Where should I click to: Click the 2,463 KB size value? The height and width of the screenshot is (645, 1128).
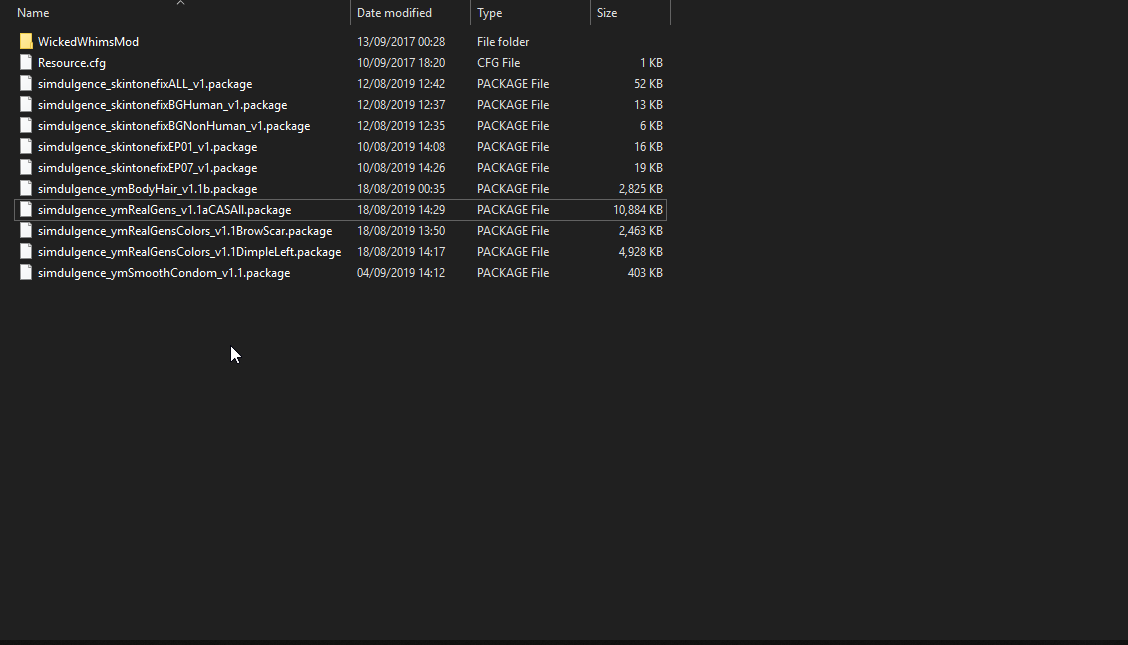click(640, 230)
